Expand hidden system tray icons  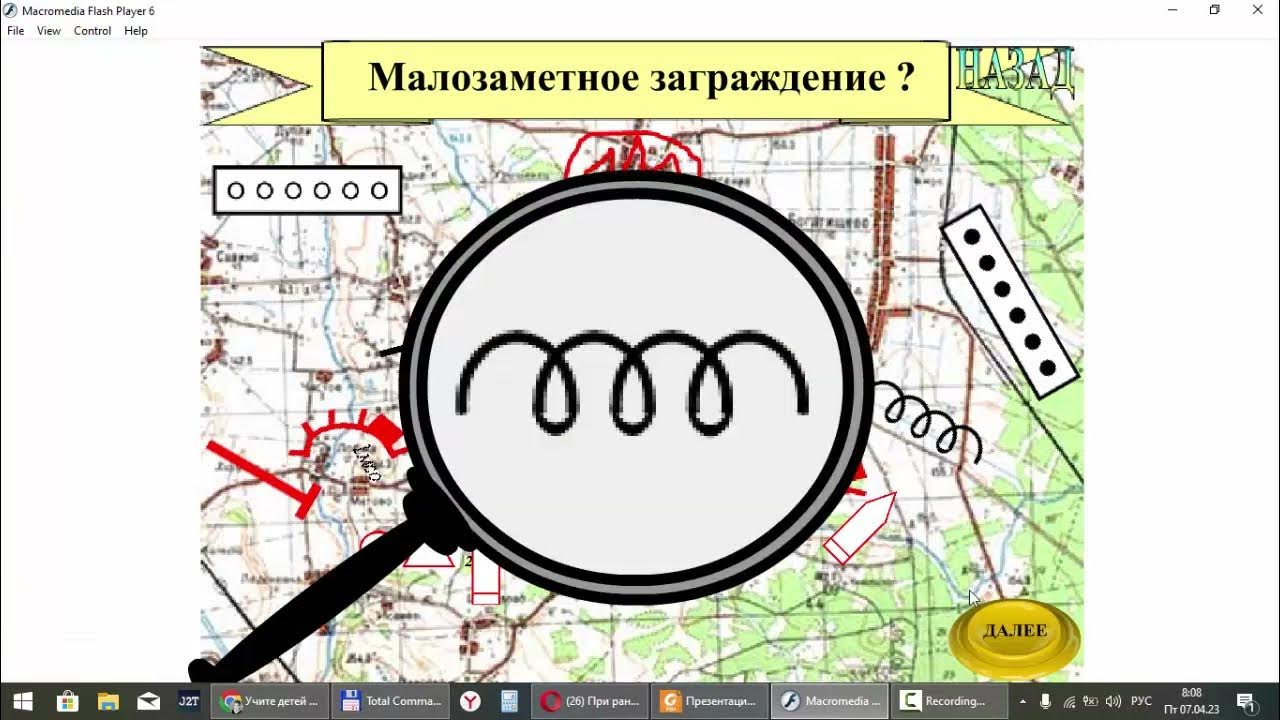(1022, 701)
